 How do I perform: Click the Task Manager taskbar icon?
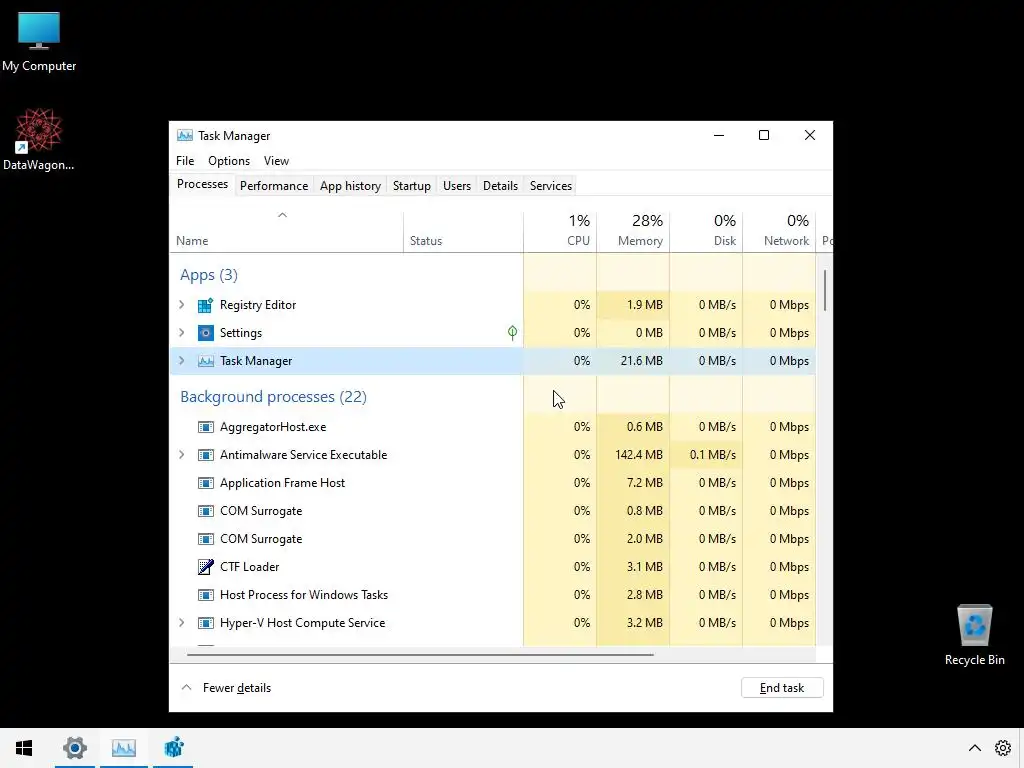click(x=124, y=748)
